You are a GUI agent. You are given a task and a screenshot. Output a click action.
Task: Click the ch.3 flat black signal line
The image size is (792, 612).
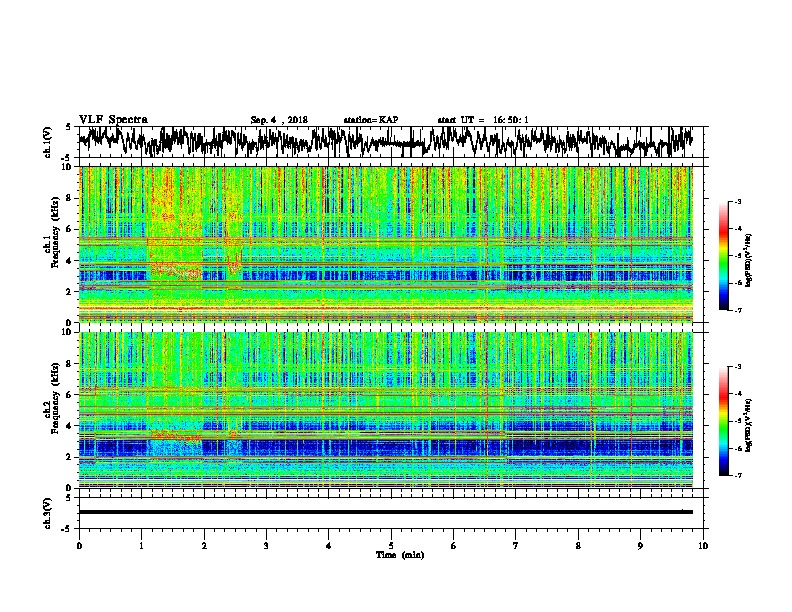click(385, 512)
